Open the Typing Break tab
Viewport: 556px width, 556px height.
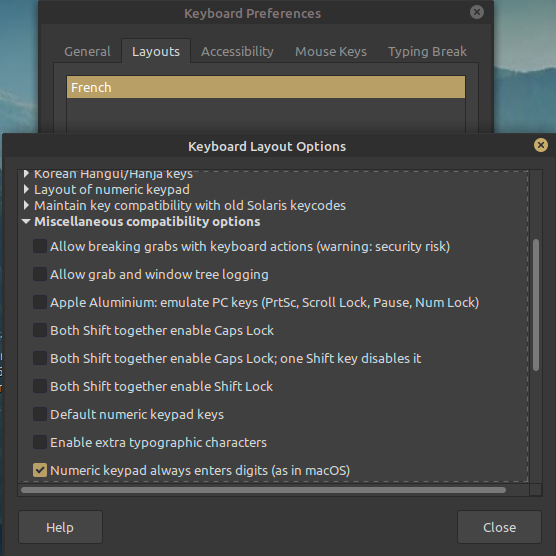[427, 51]
